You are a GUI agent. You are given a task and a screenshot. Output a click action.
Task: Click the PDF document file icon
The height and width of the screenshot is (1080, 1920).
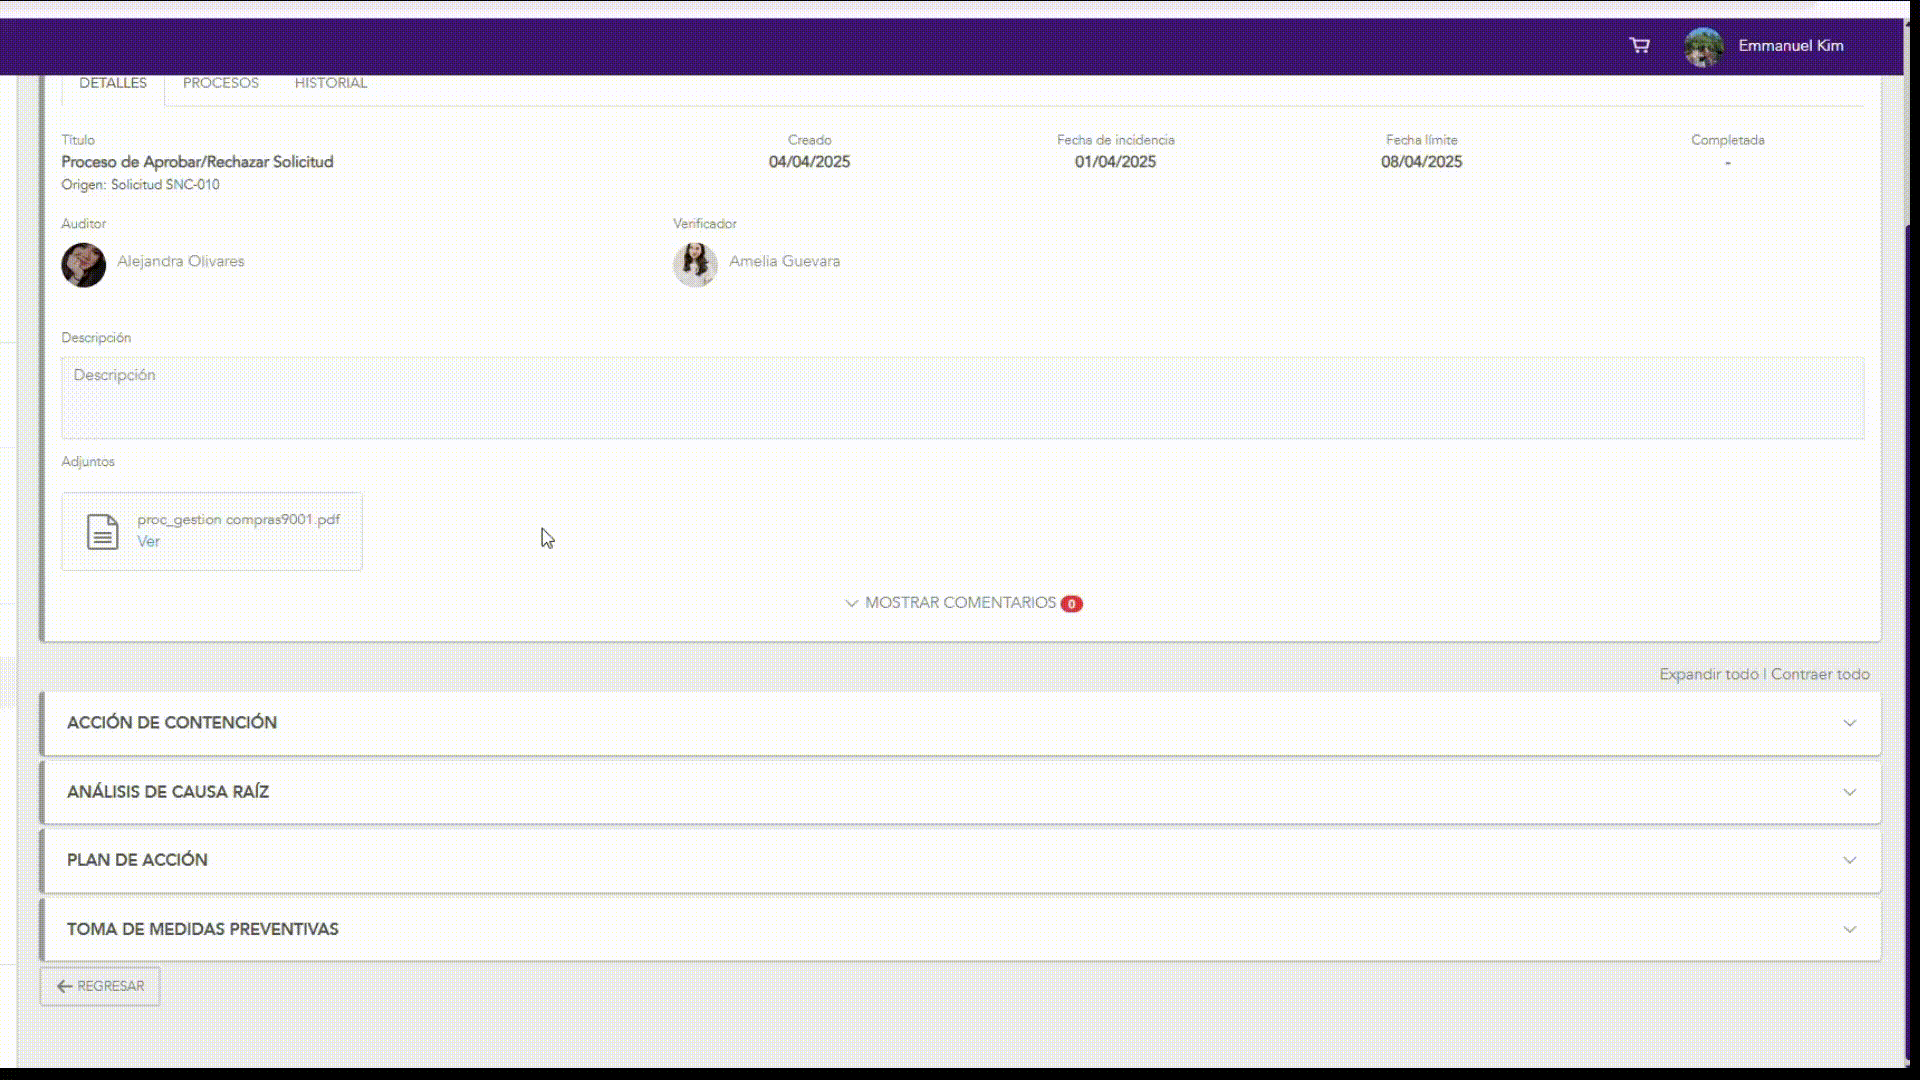[102, 531]
